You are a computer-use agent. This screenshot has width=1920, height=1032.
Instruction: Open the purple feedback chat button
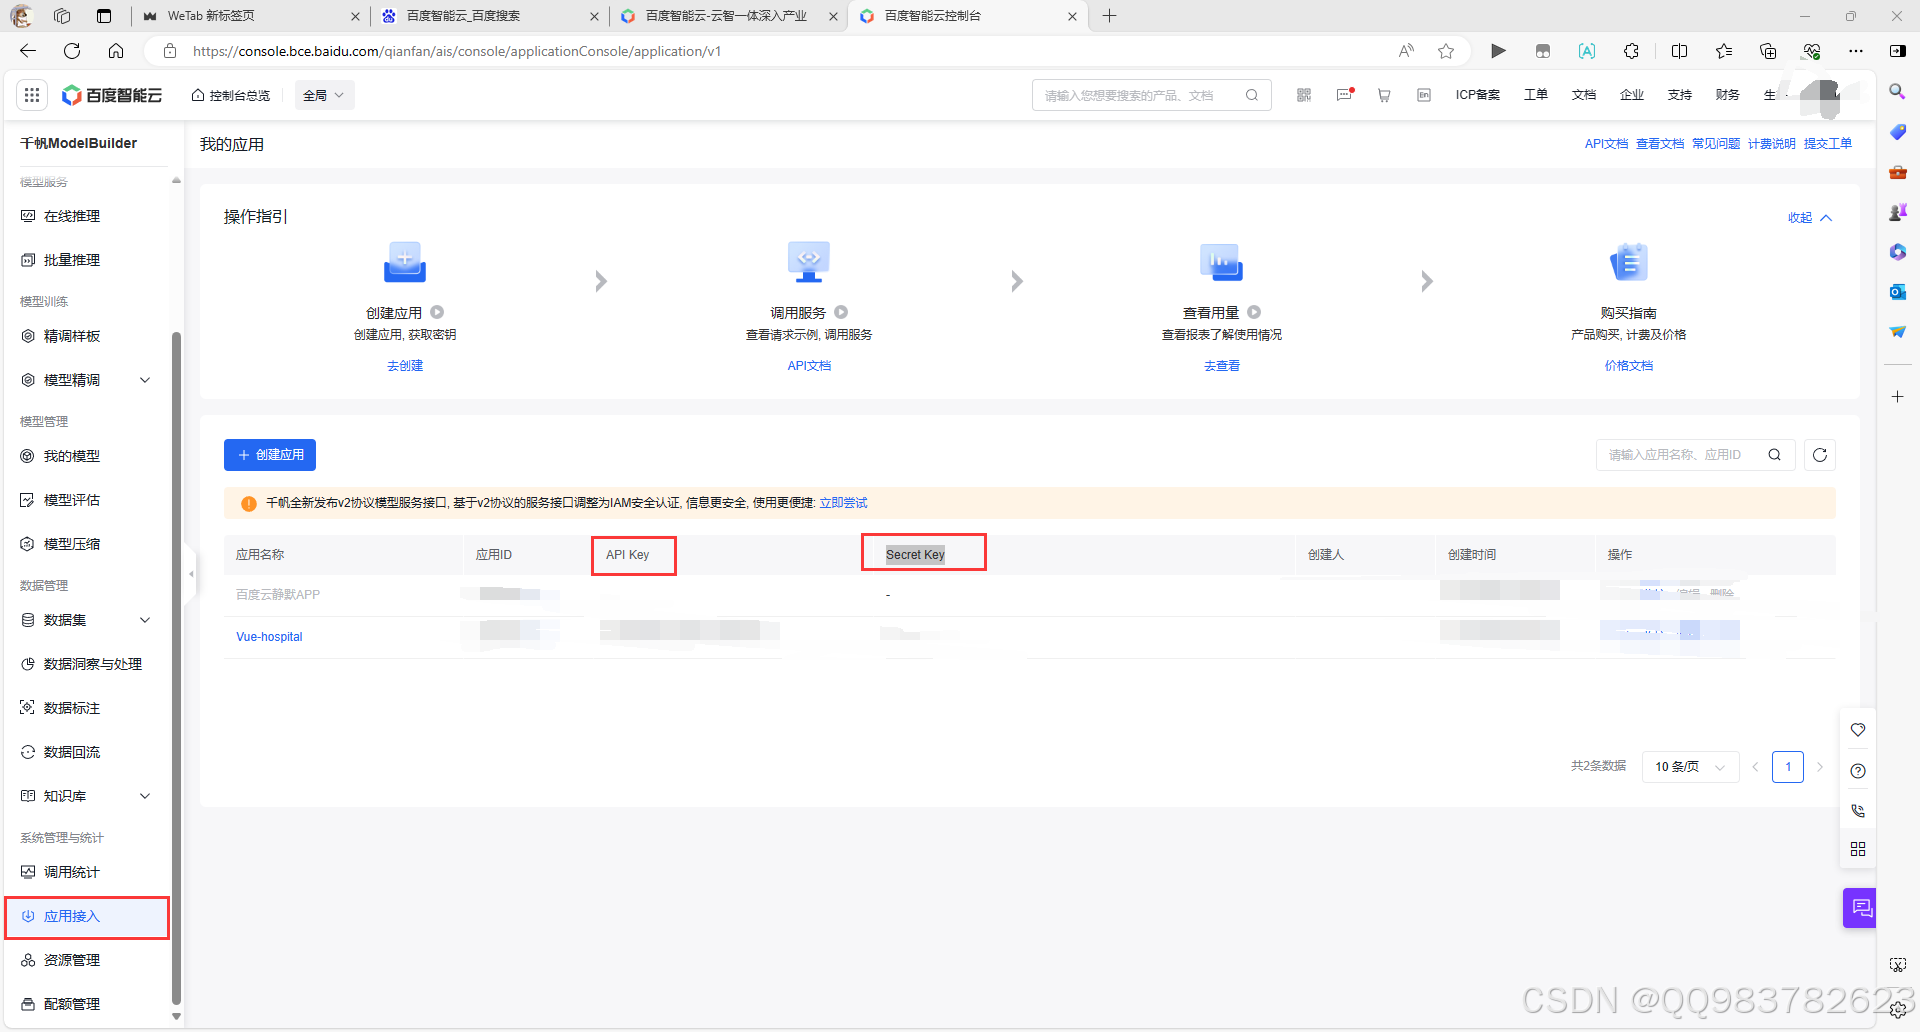click(x=1860, y=908)
